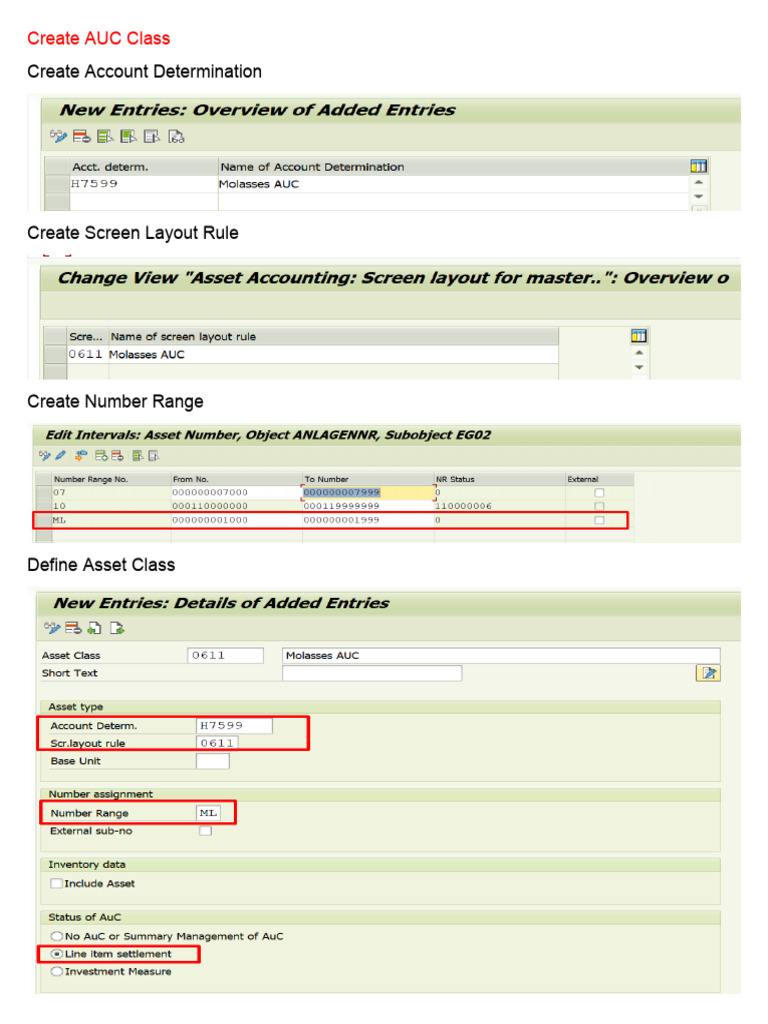The width and height of the screenshot is (768, 1024).
Task: Click the Short Text input field
Action: click(372, 673)
